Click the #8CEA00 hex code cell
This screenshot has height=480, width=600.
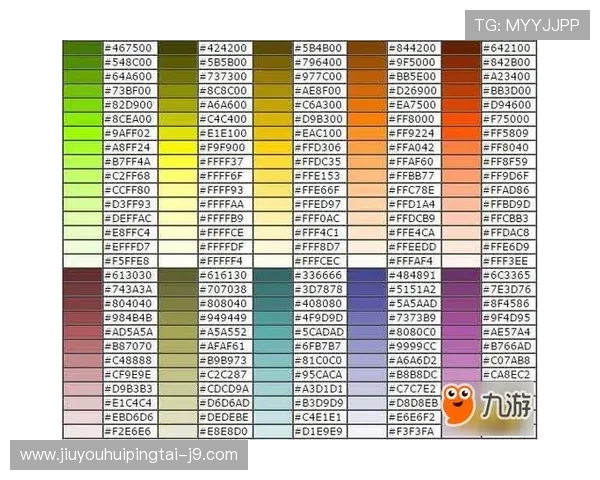(x=130, y=118)
